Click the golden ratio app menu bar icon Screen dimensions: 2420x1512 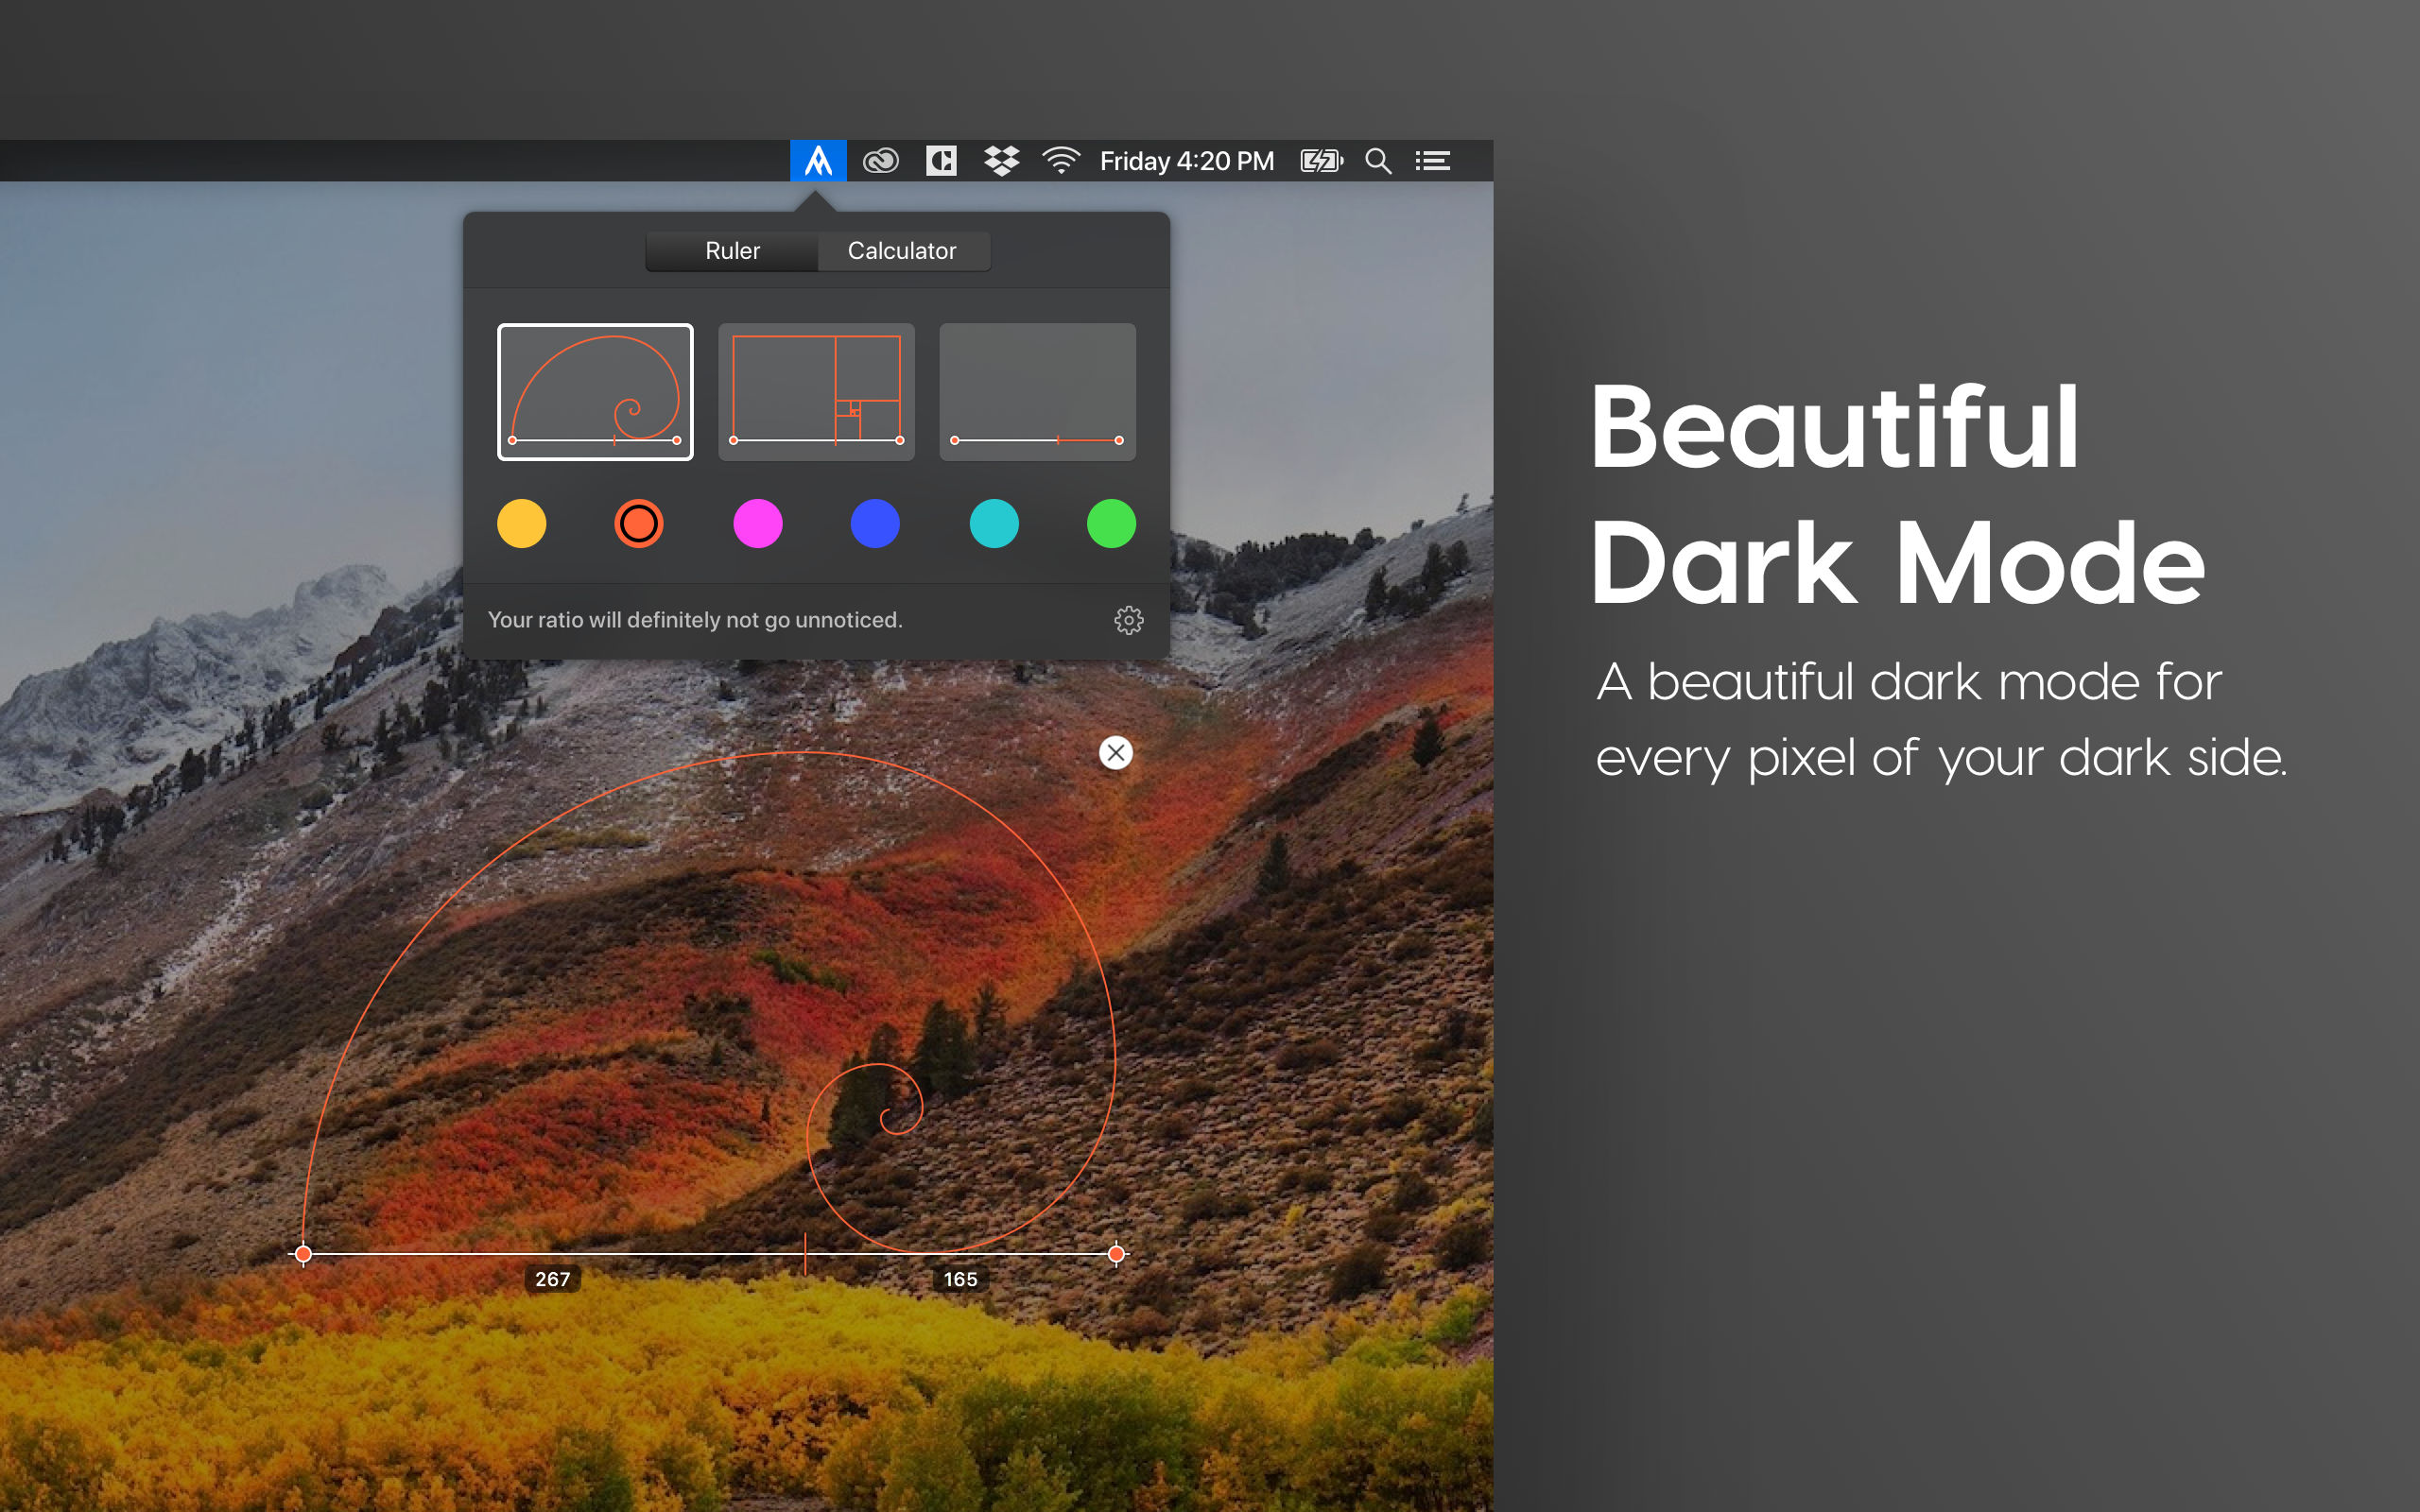pyautogui.click(x=818, y=161)
